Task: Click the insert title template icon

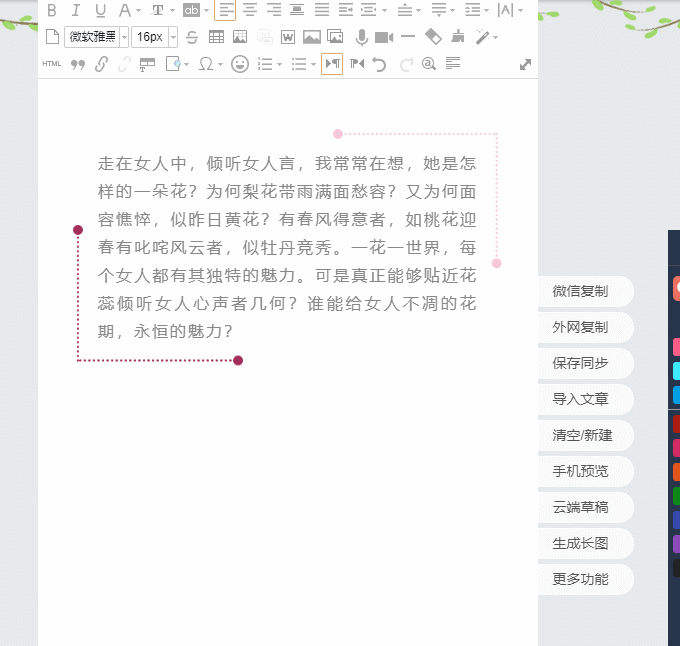Action: (x=147, y=64)
